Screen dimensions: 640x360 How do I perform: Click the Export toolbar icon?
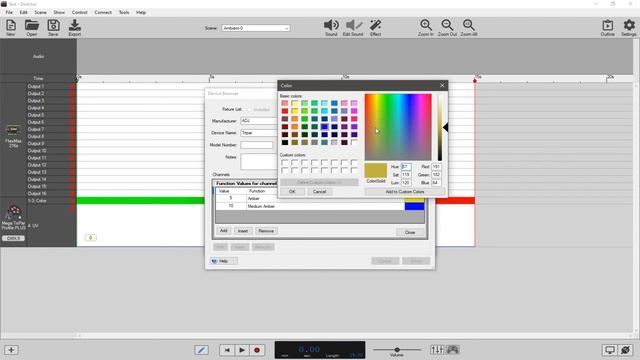[75, 25]
